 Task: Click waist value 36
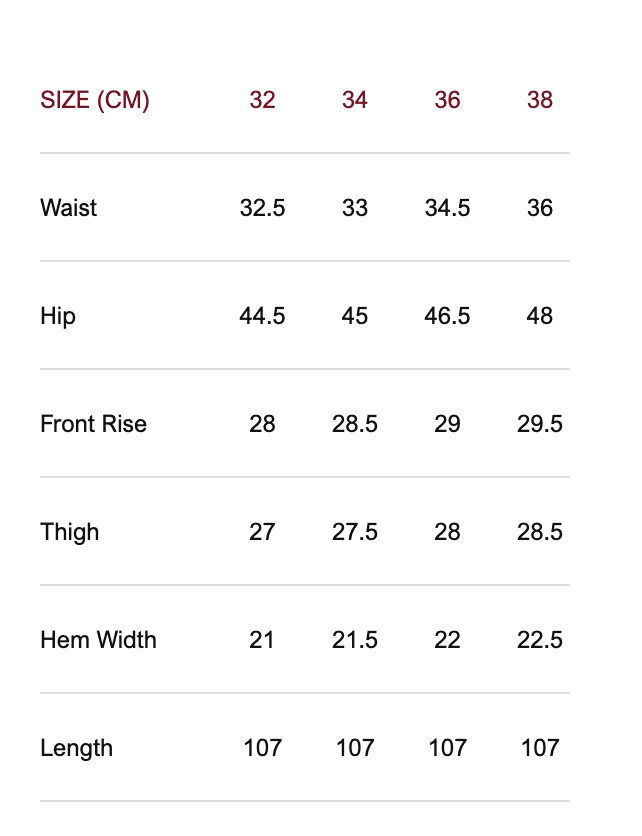(540, 208)
